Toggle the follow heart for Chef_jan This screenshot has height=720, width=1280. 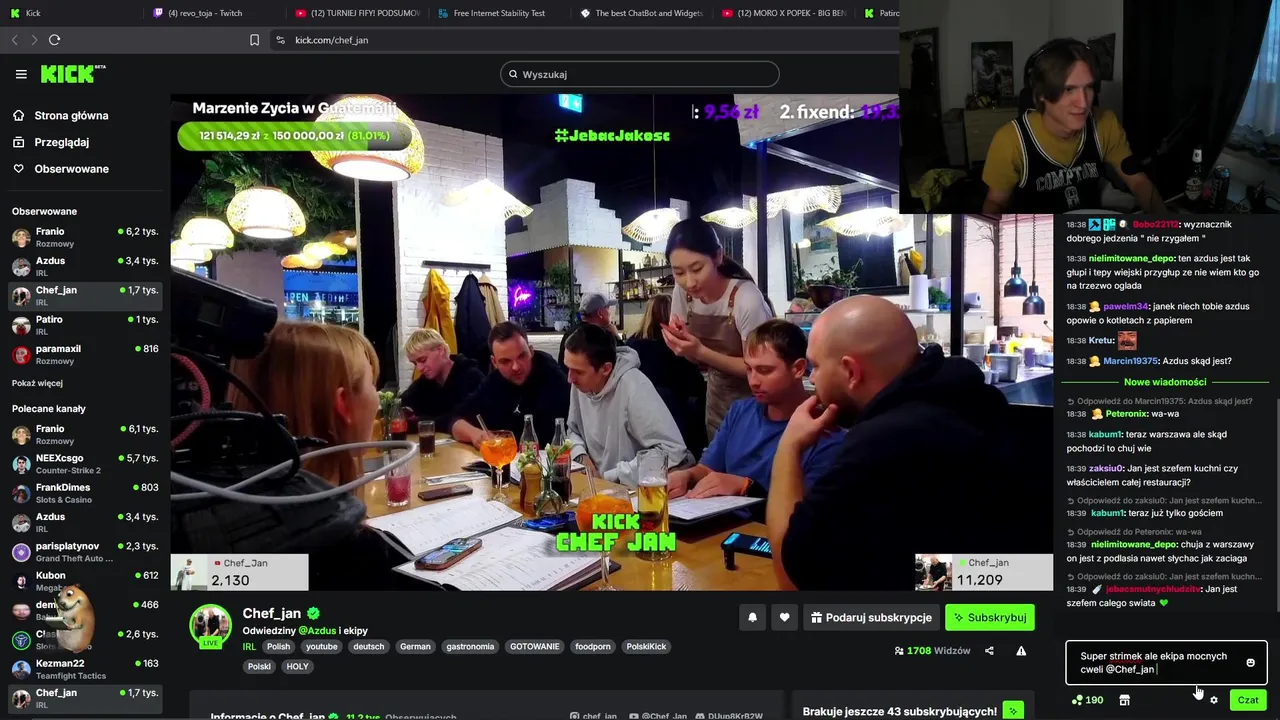(x=784, y=618)
